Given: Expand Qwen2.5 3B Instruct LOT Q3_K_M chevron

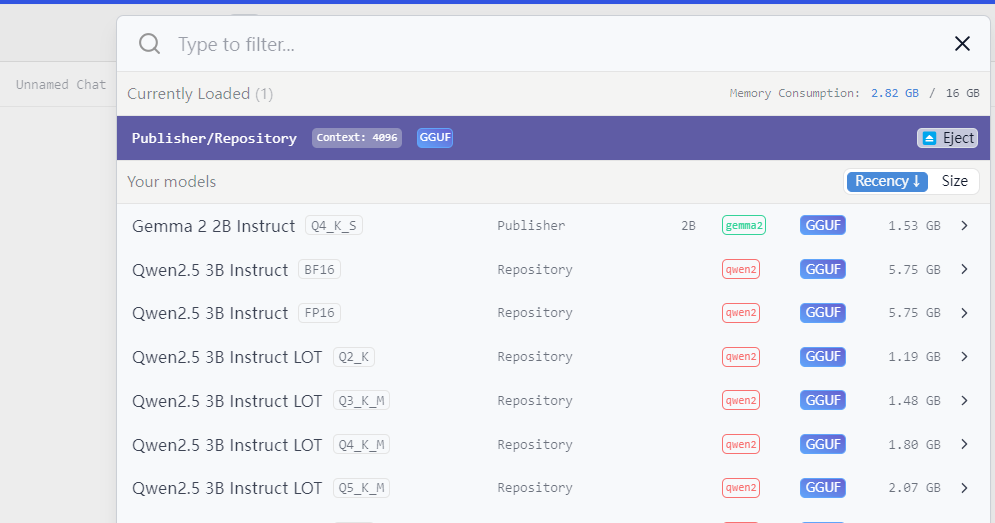Looking at the screenshot, I should point(964,401).
